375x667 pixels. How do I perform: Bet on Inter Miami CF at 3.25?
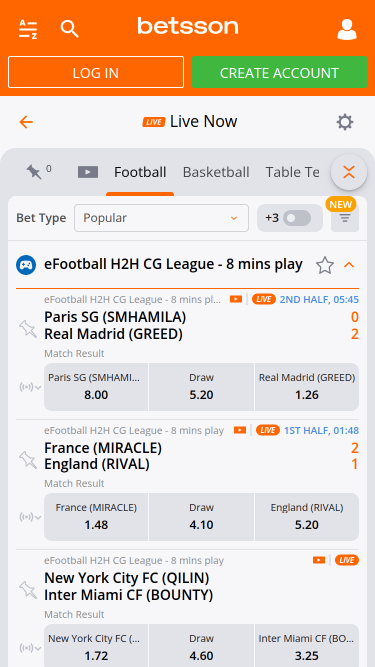pos(307,646)
